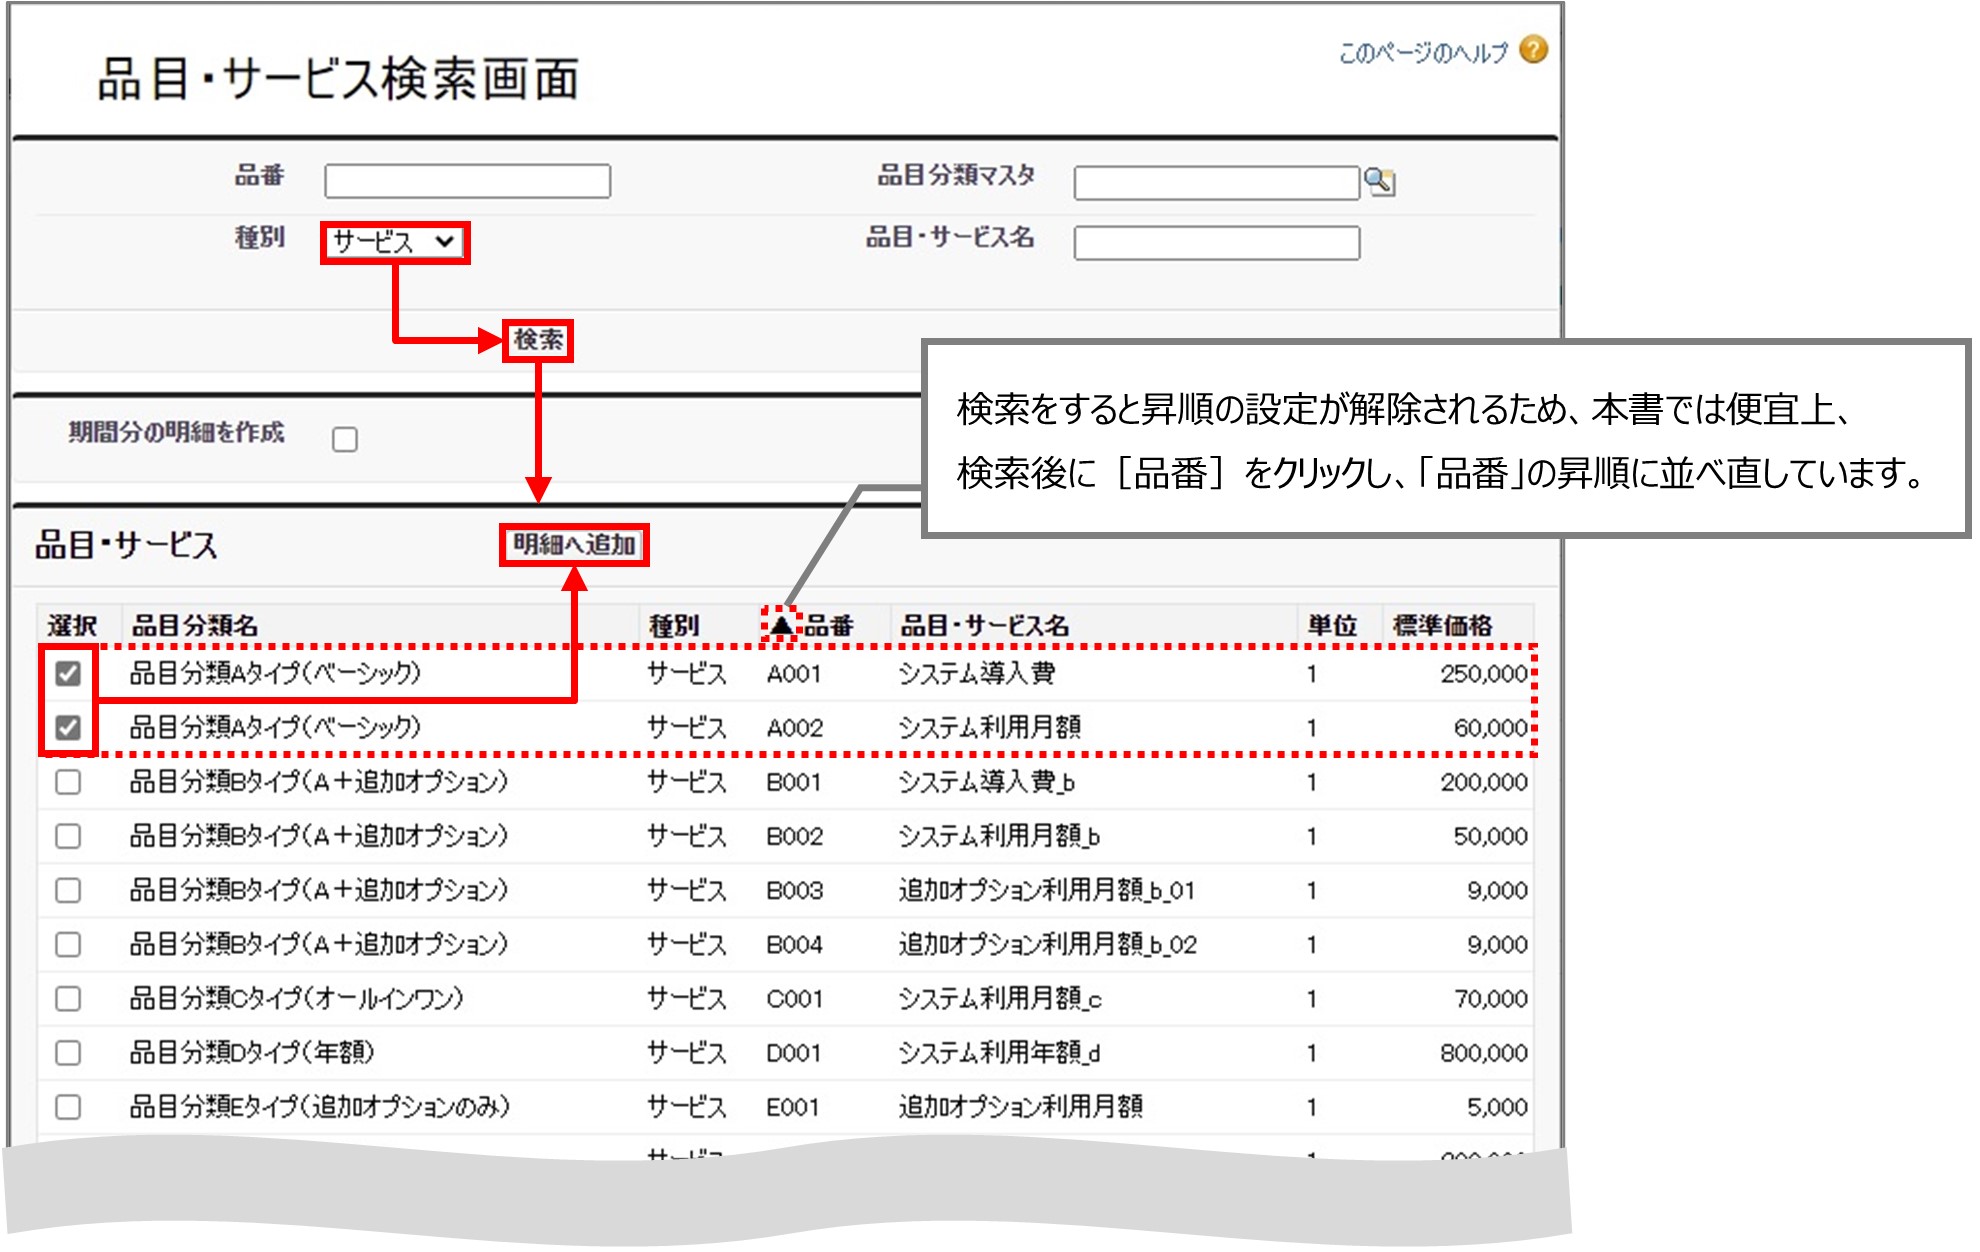Open the このページのヘルプ link
Image resolution: width=1980 pixels, height=1252 pixels.
click(1422, 52)
